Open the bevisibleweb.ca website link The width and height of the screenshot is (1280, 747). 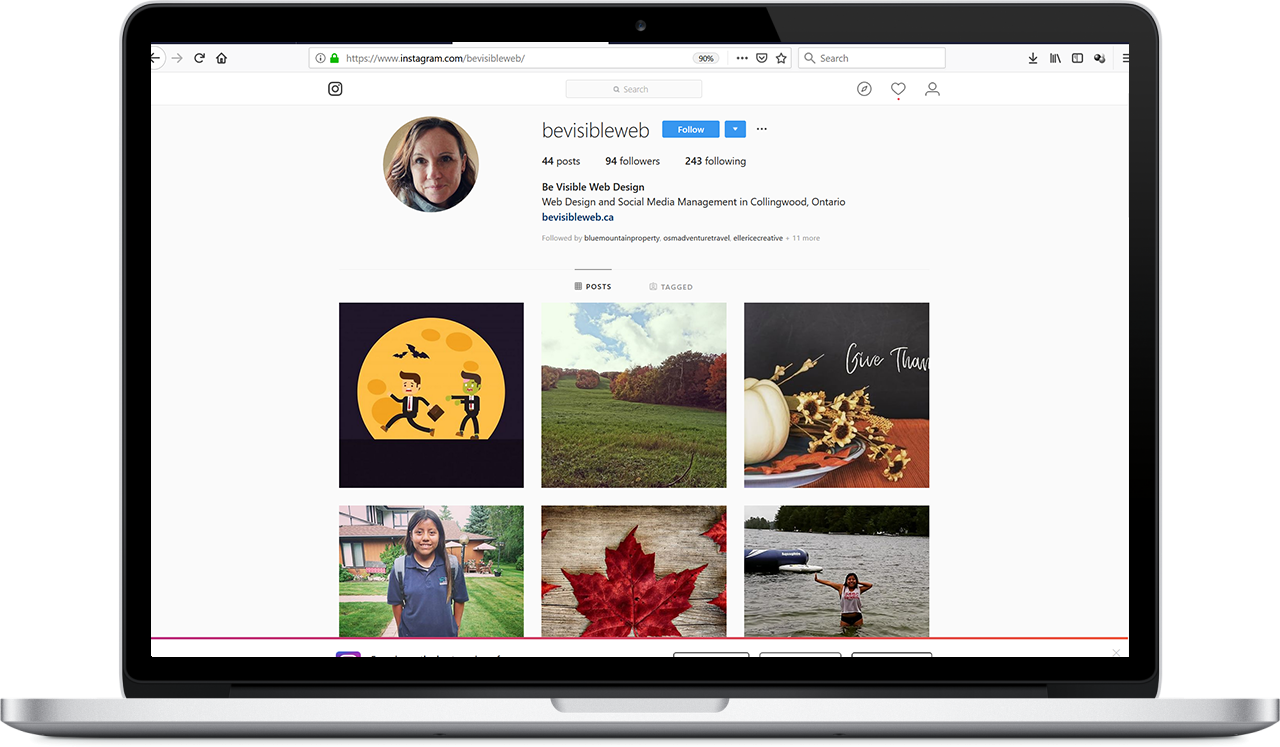578,216
